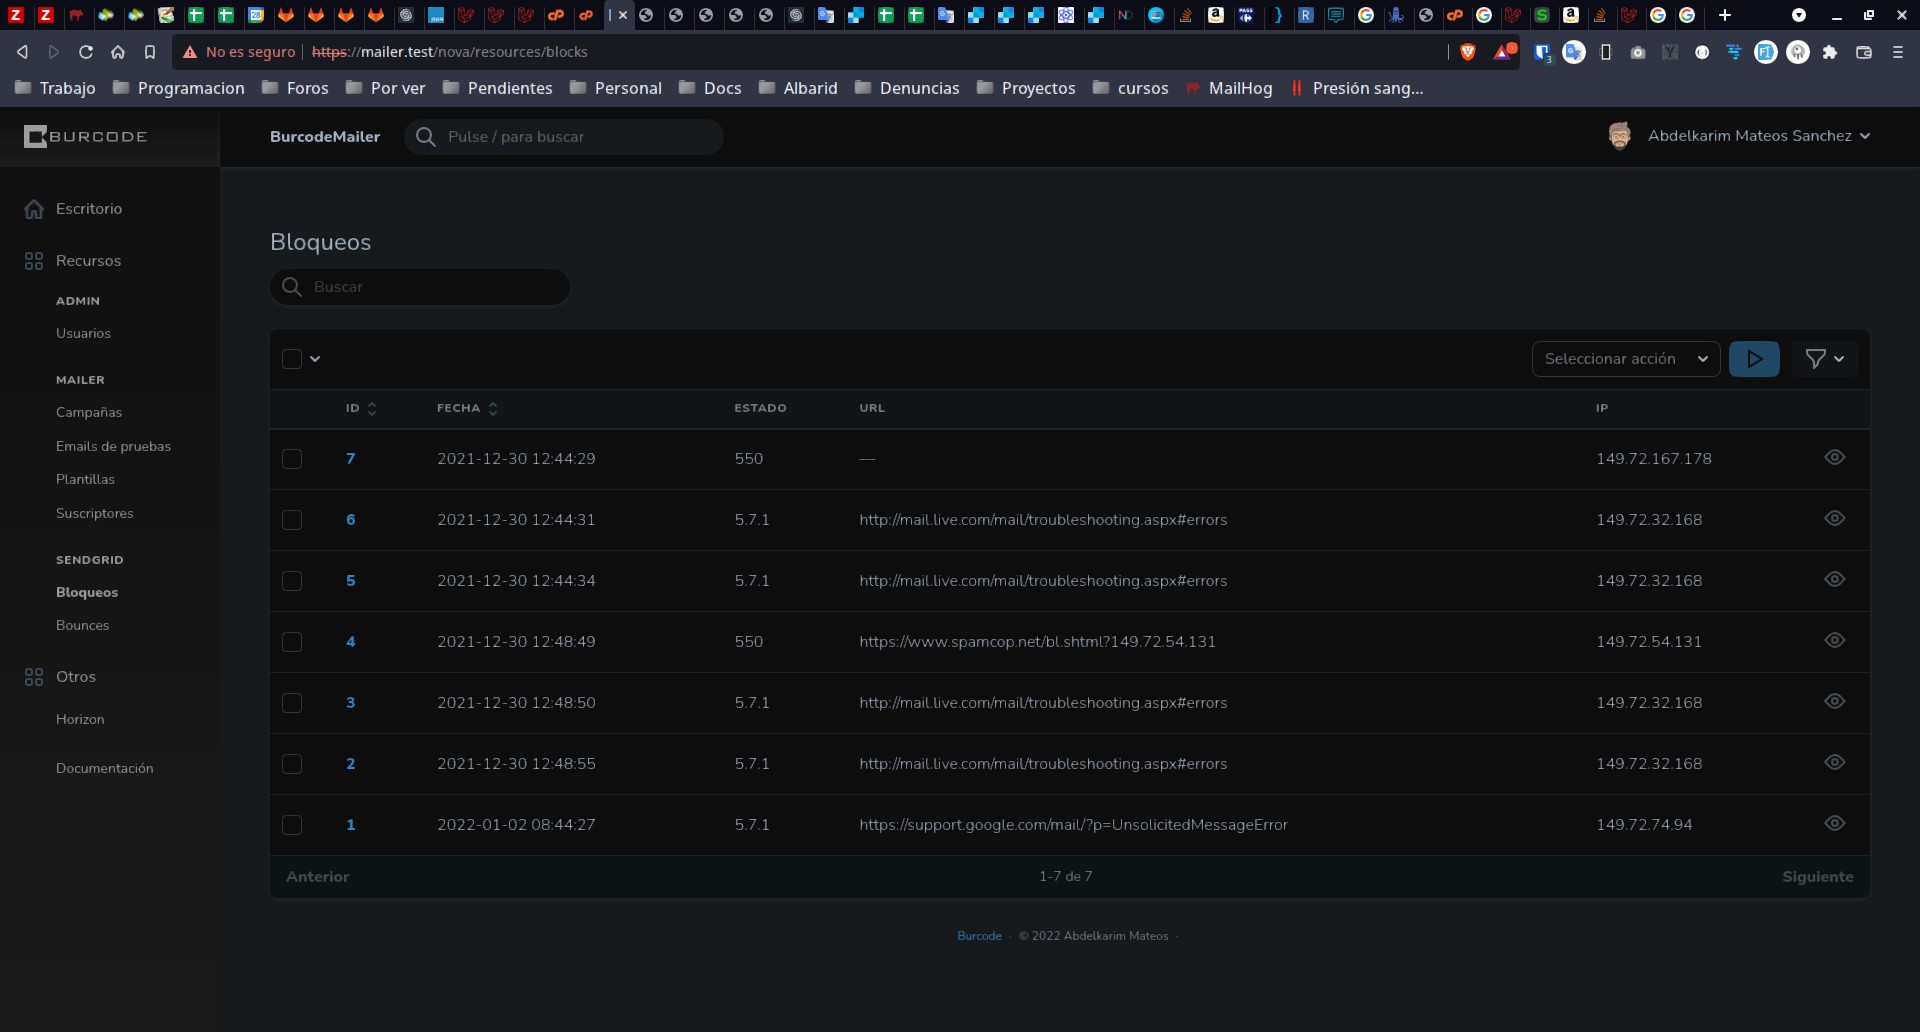Screen dimensions: 1920x1032
Task: View block row with Google support URL
Action: click(x=1834, y=824)
